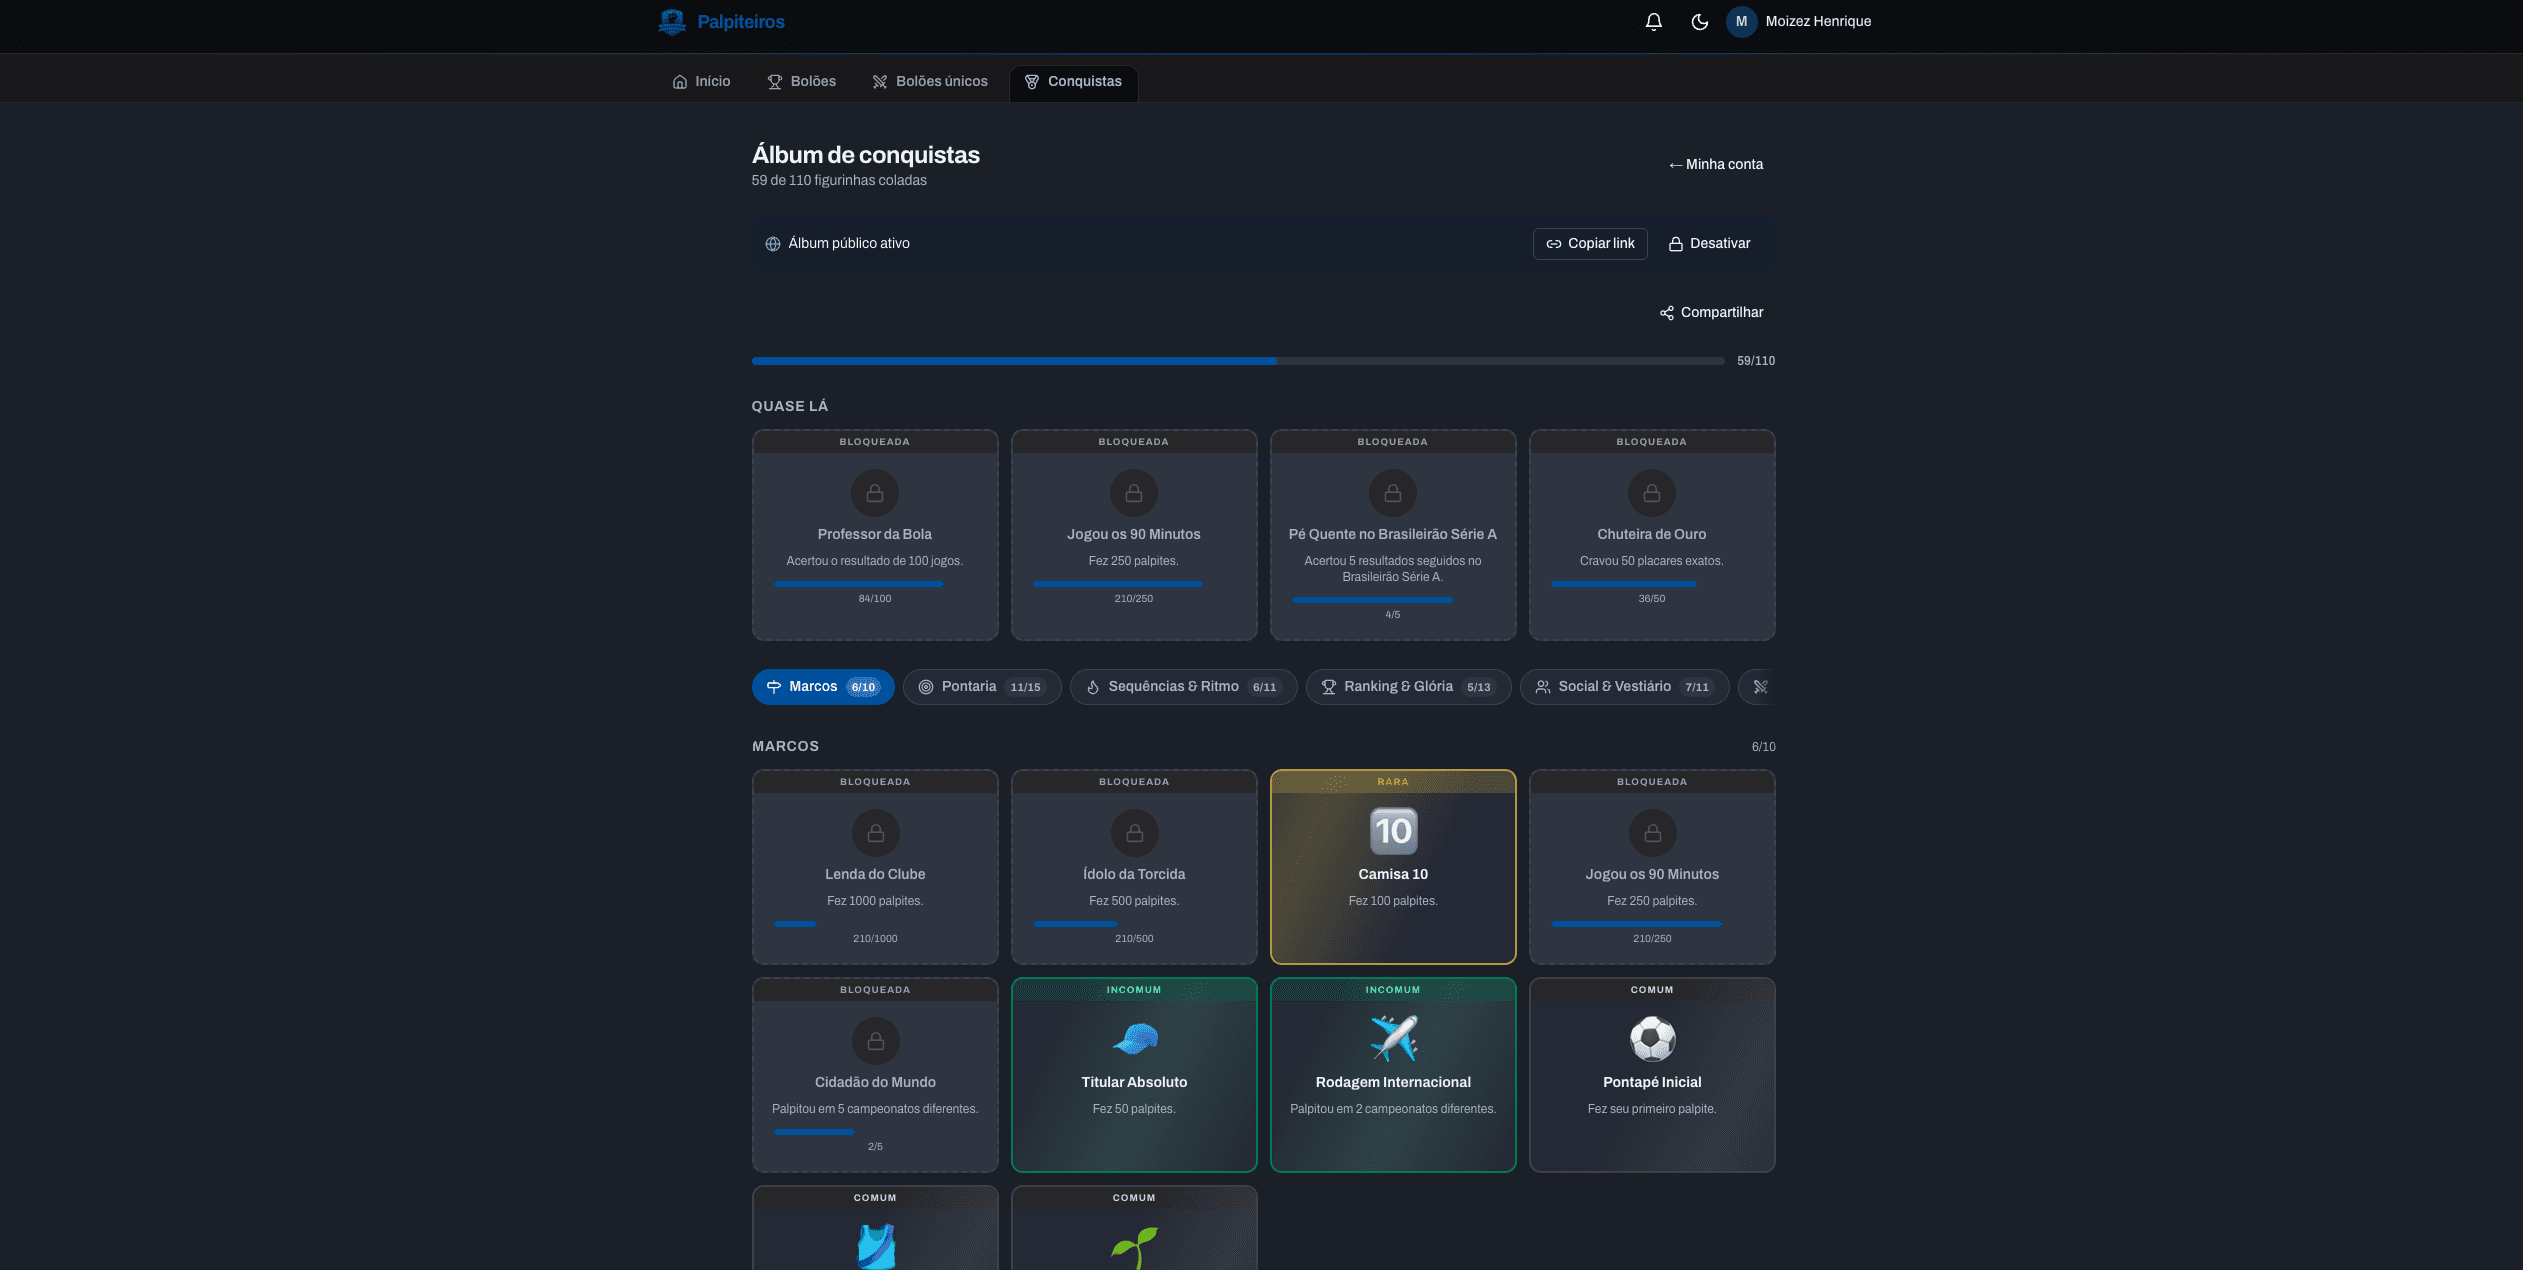
Task: Click the Cidadão do Mundo card title
Action: point(875,1083)
